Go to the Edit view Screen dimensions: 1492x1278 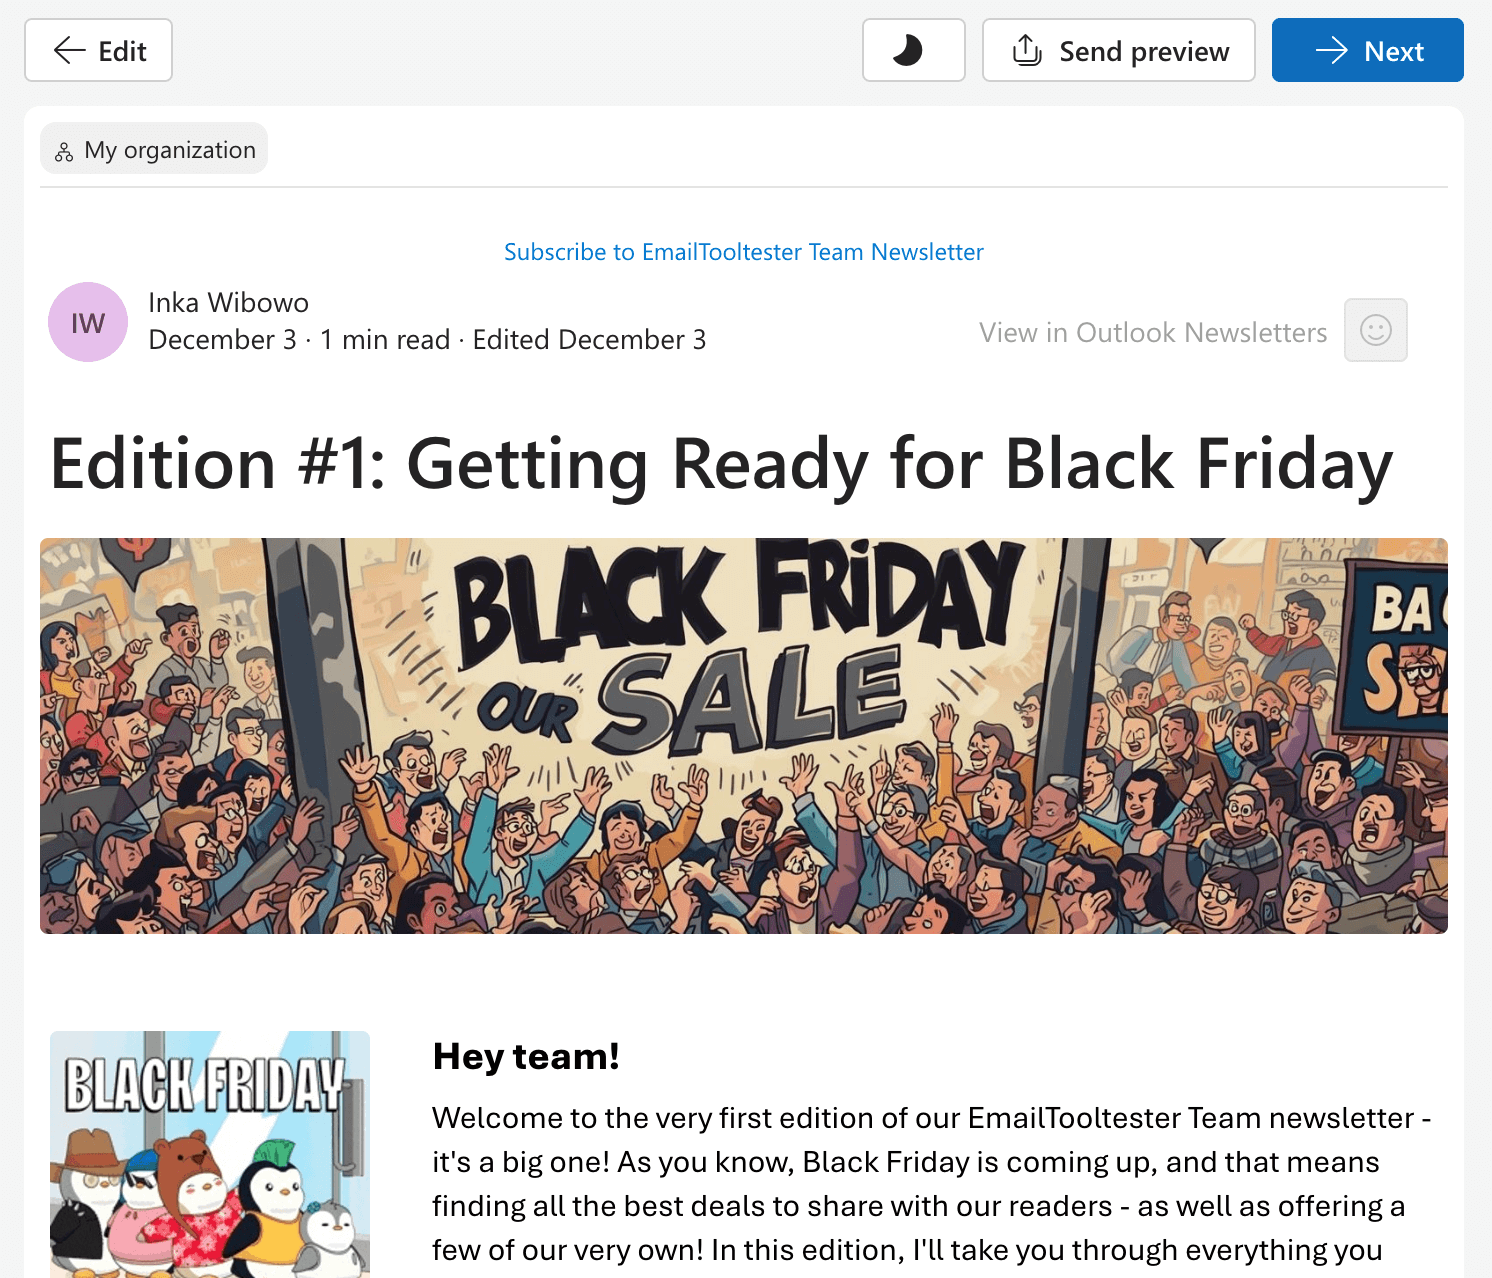(x=98, y=50)
